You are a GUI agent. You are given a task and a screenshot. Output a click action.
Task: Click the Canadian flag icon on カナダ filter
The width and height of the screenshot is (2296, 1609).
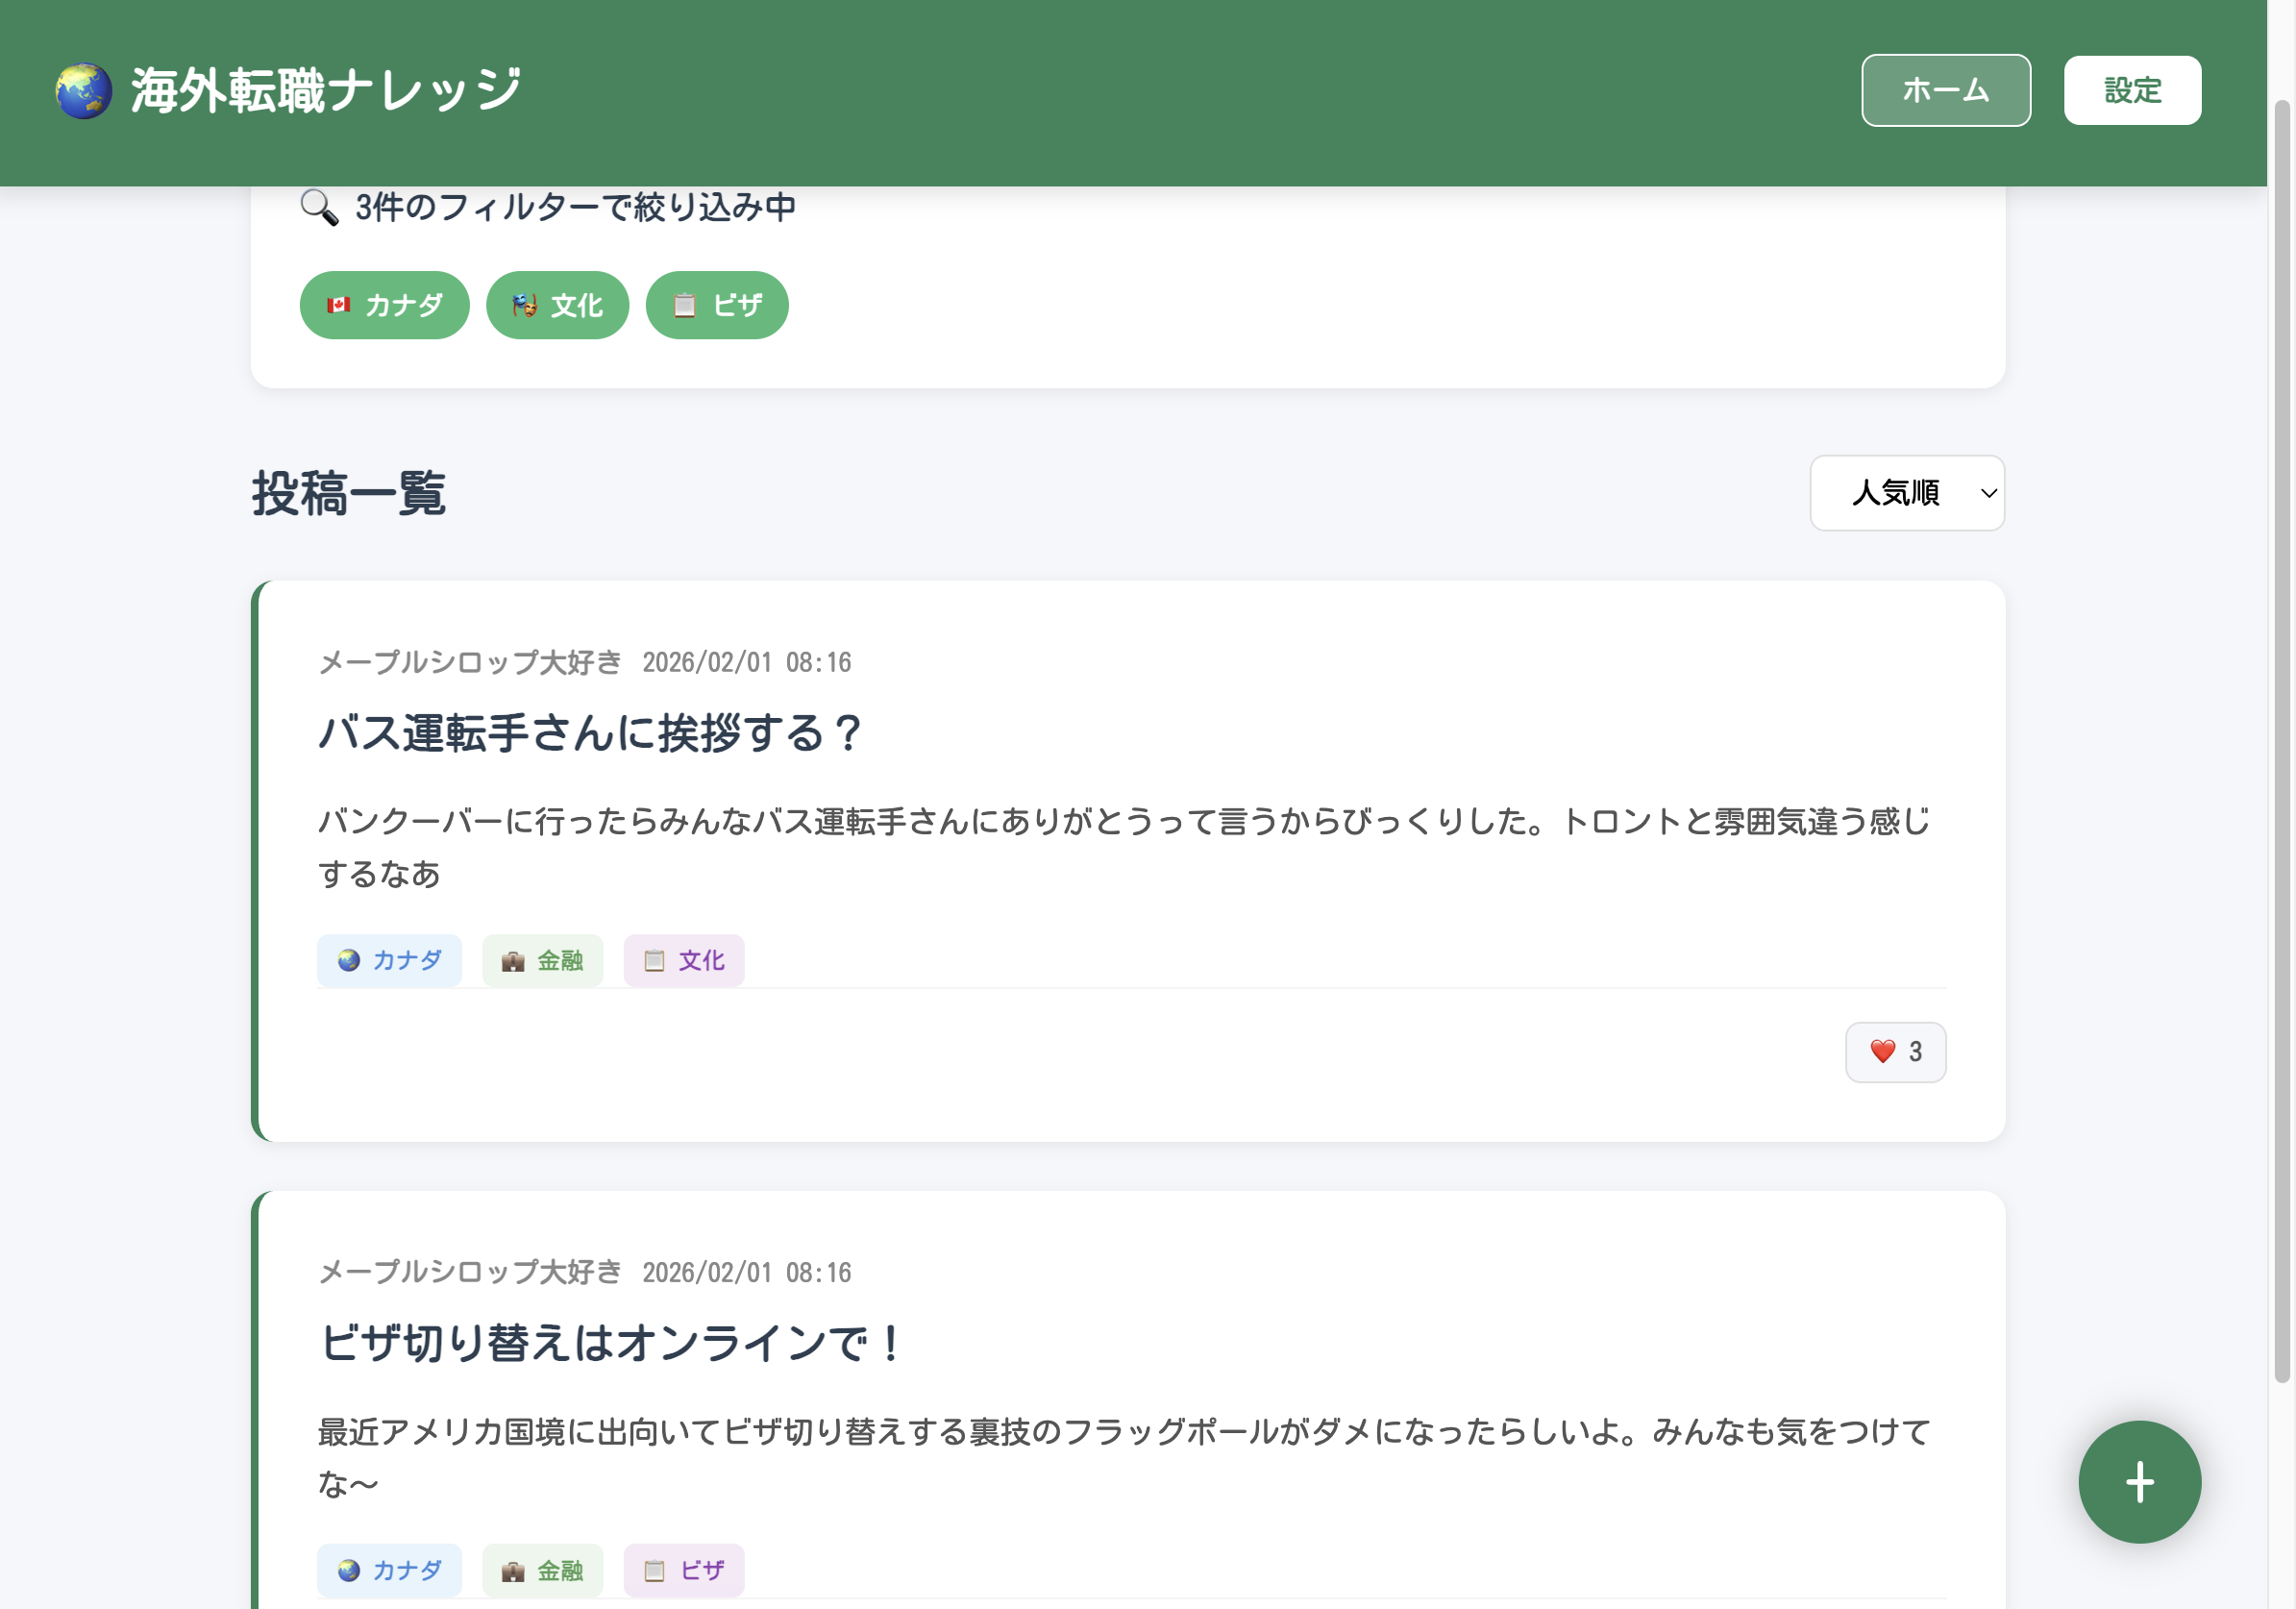pos(339,305)
